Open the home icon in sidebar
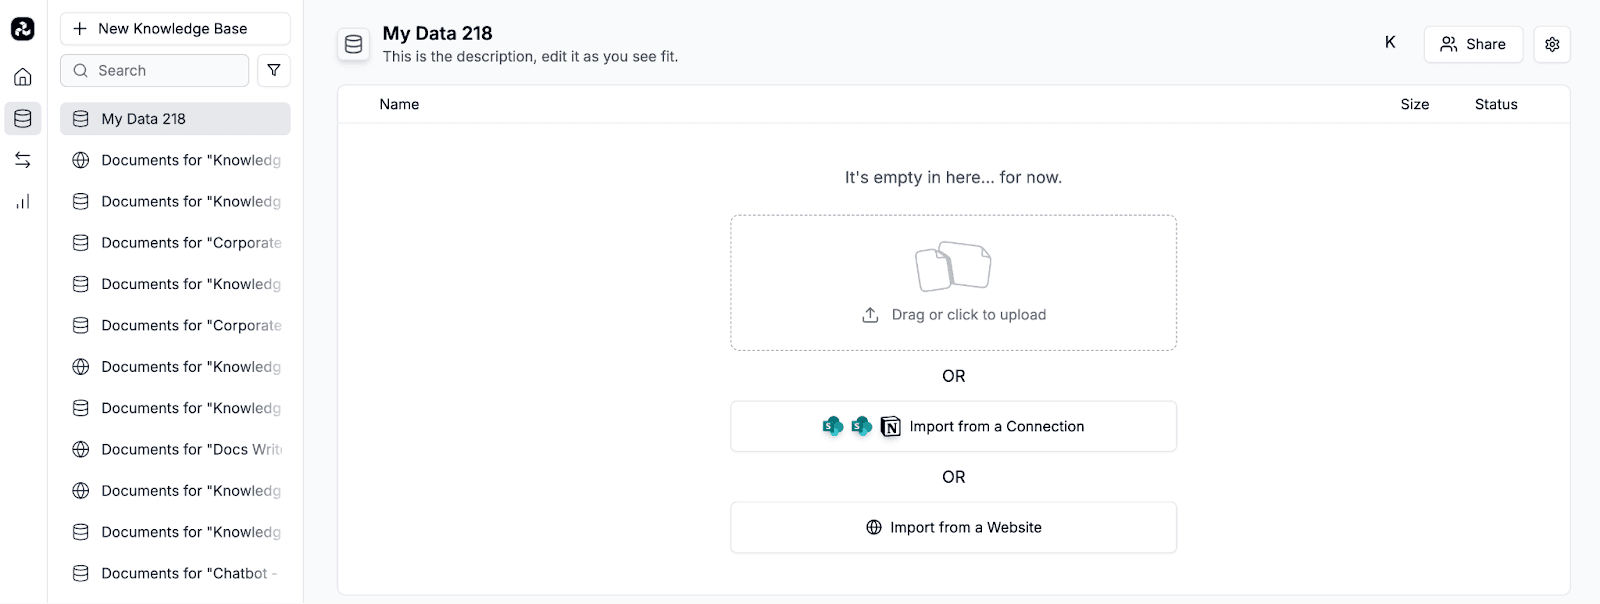Image resolution: width=1600 pixels, height=604 pixels. tap(23, 77)
